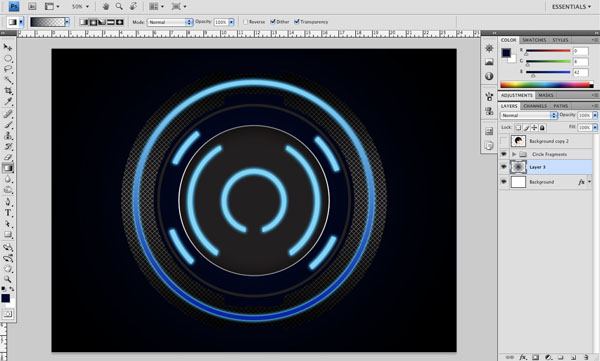600x361 pixels.
Task: Switch to the Styles tab
Action: click(560, 40)
